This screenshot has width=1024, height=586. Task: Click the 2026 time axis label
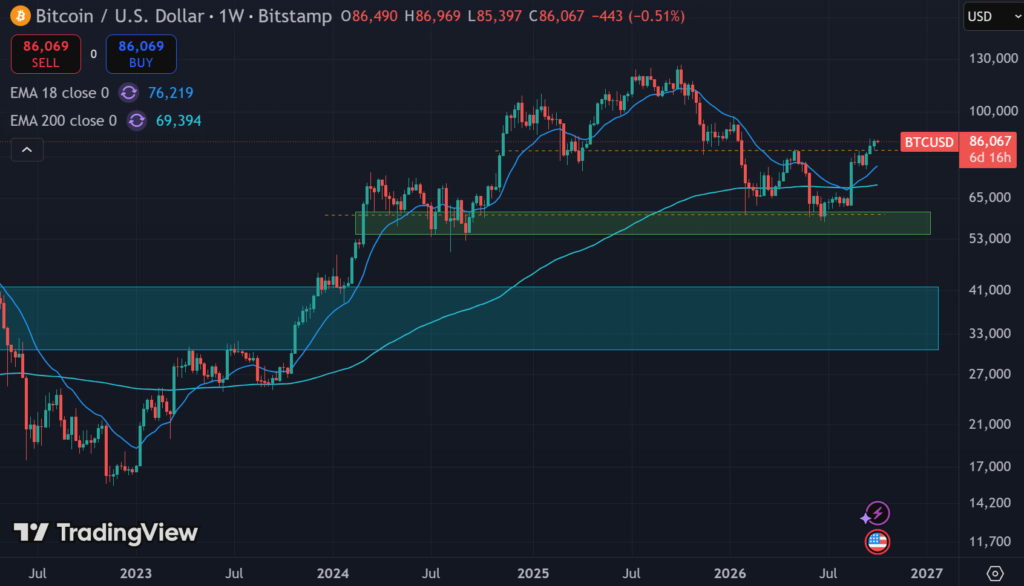coord(729,574)
